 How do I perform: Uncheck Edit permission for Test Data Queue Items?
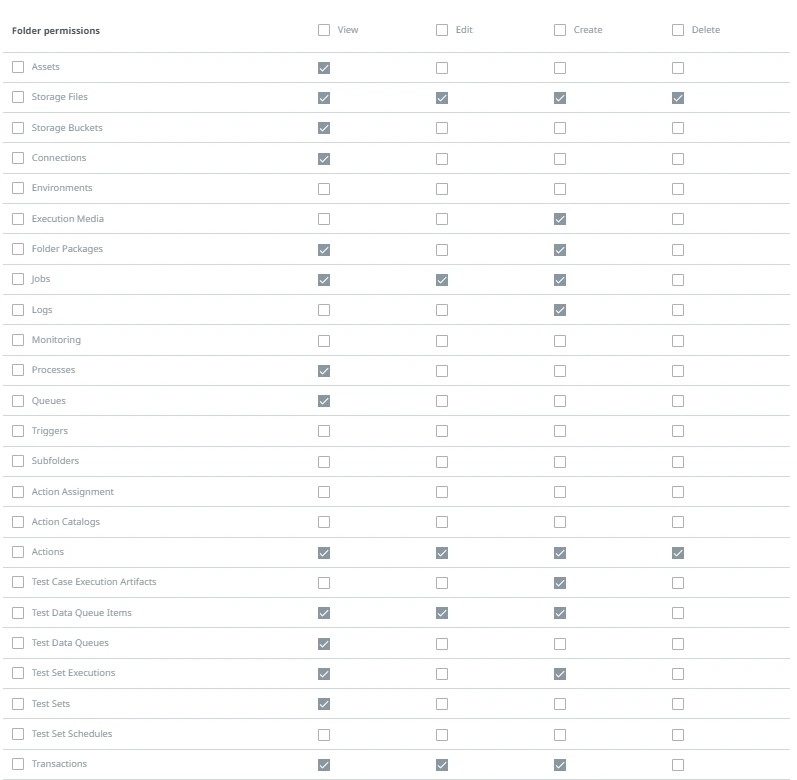442,613
